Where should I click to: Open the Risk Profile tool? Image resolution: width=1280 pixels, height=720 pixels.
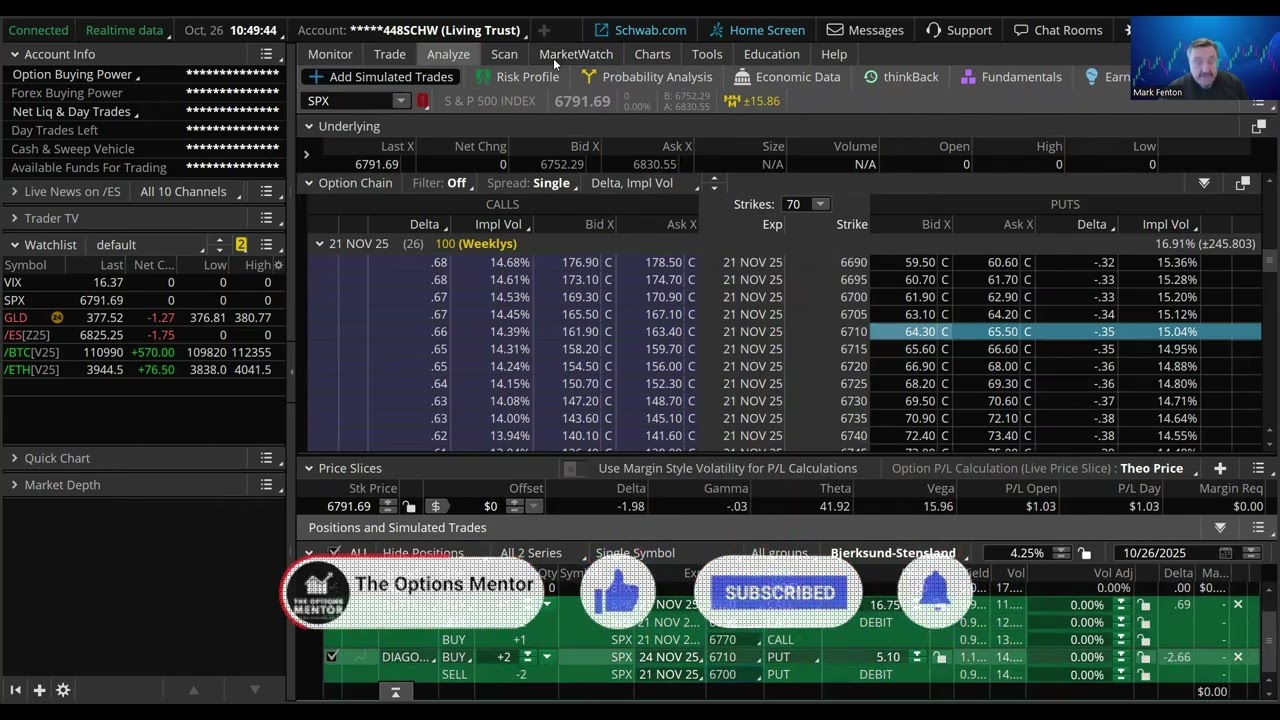(x=517, y=77)
